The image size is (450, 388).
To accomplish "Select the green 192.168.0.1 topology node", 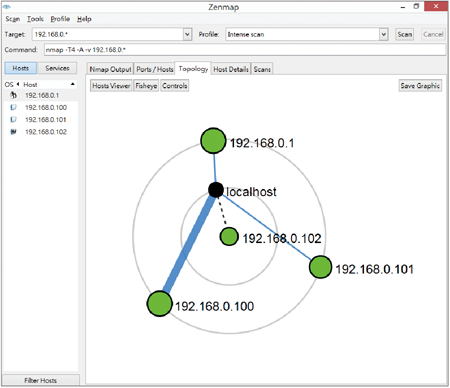I will point(213,141).
